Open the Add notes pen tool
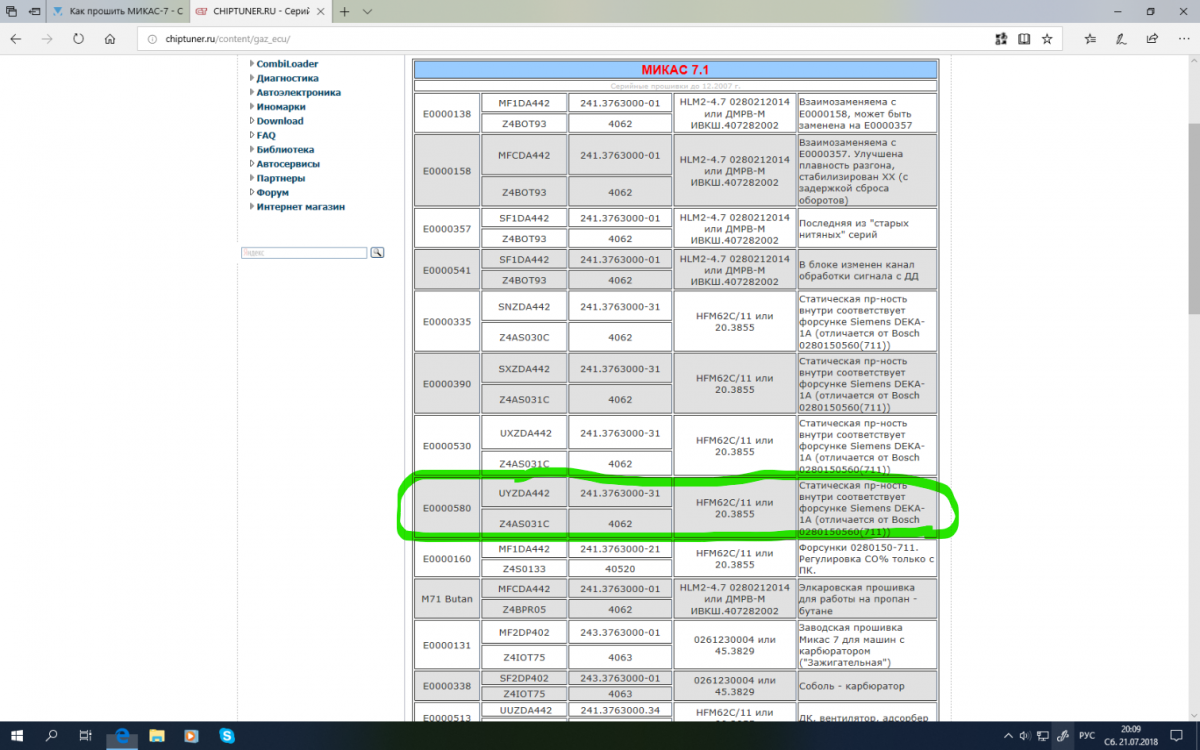The height and width of the screenshot is (750, 1200). (1123, 39)
